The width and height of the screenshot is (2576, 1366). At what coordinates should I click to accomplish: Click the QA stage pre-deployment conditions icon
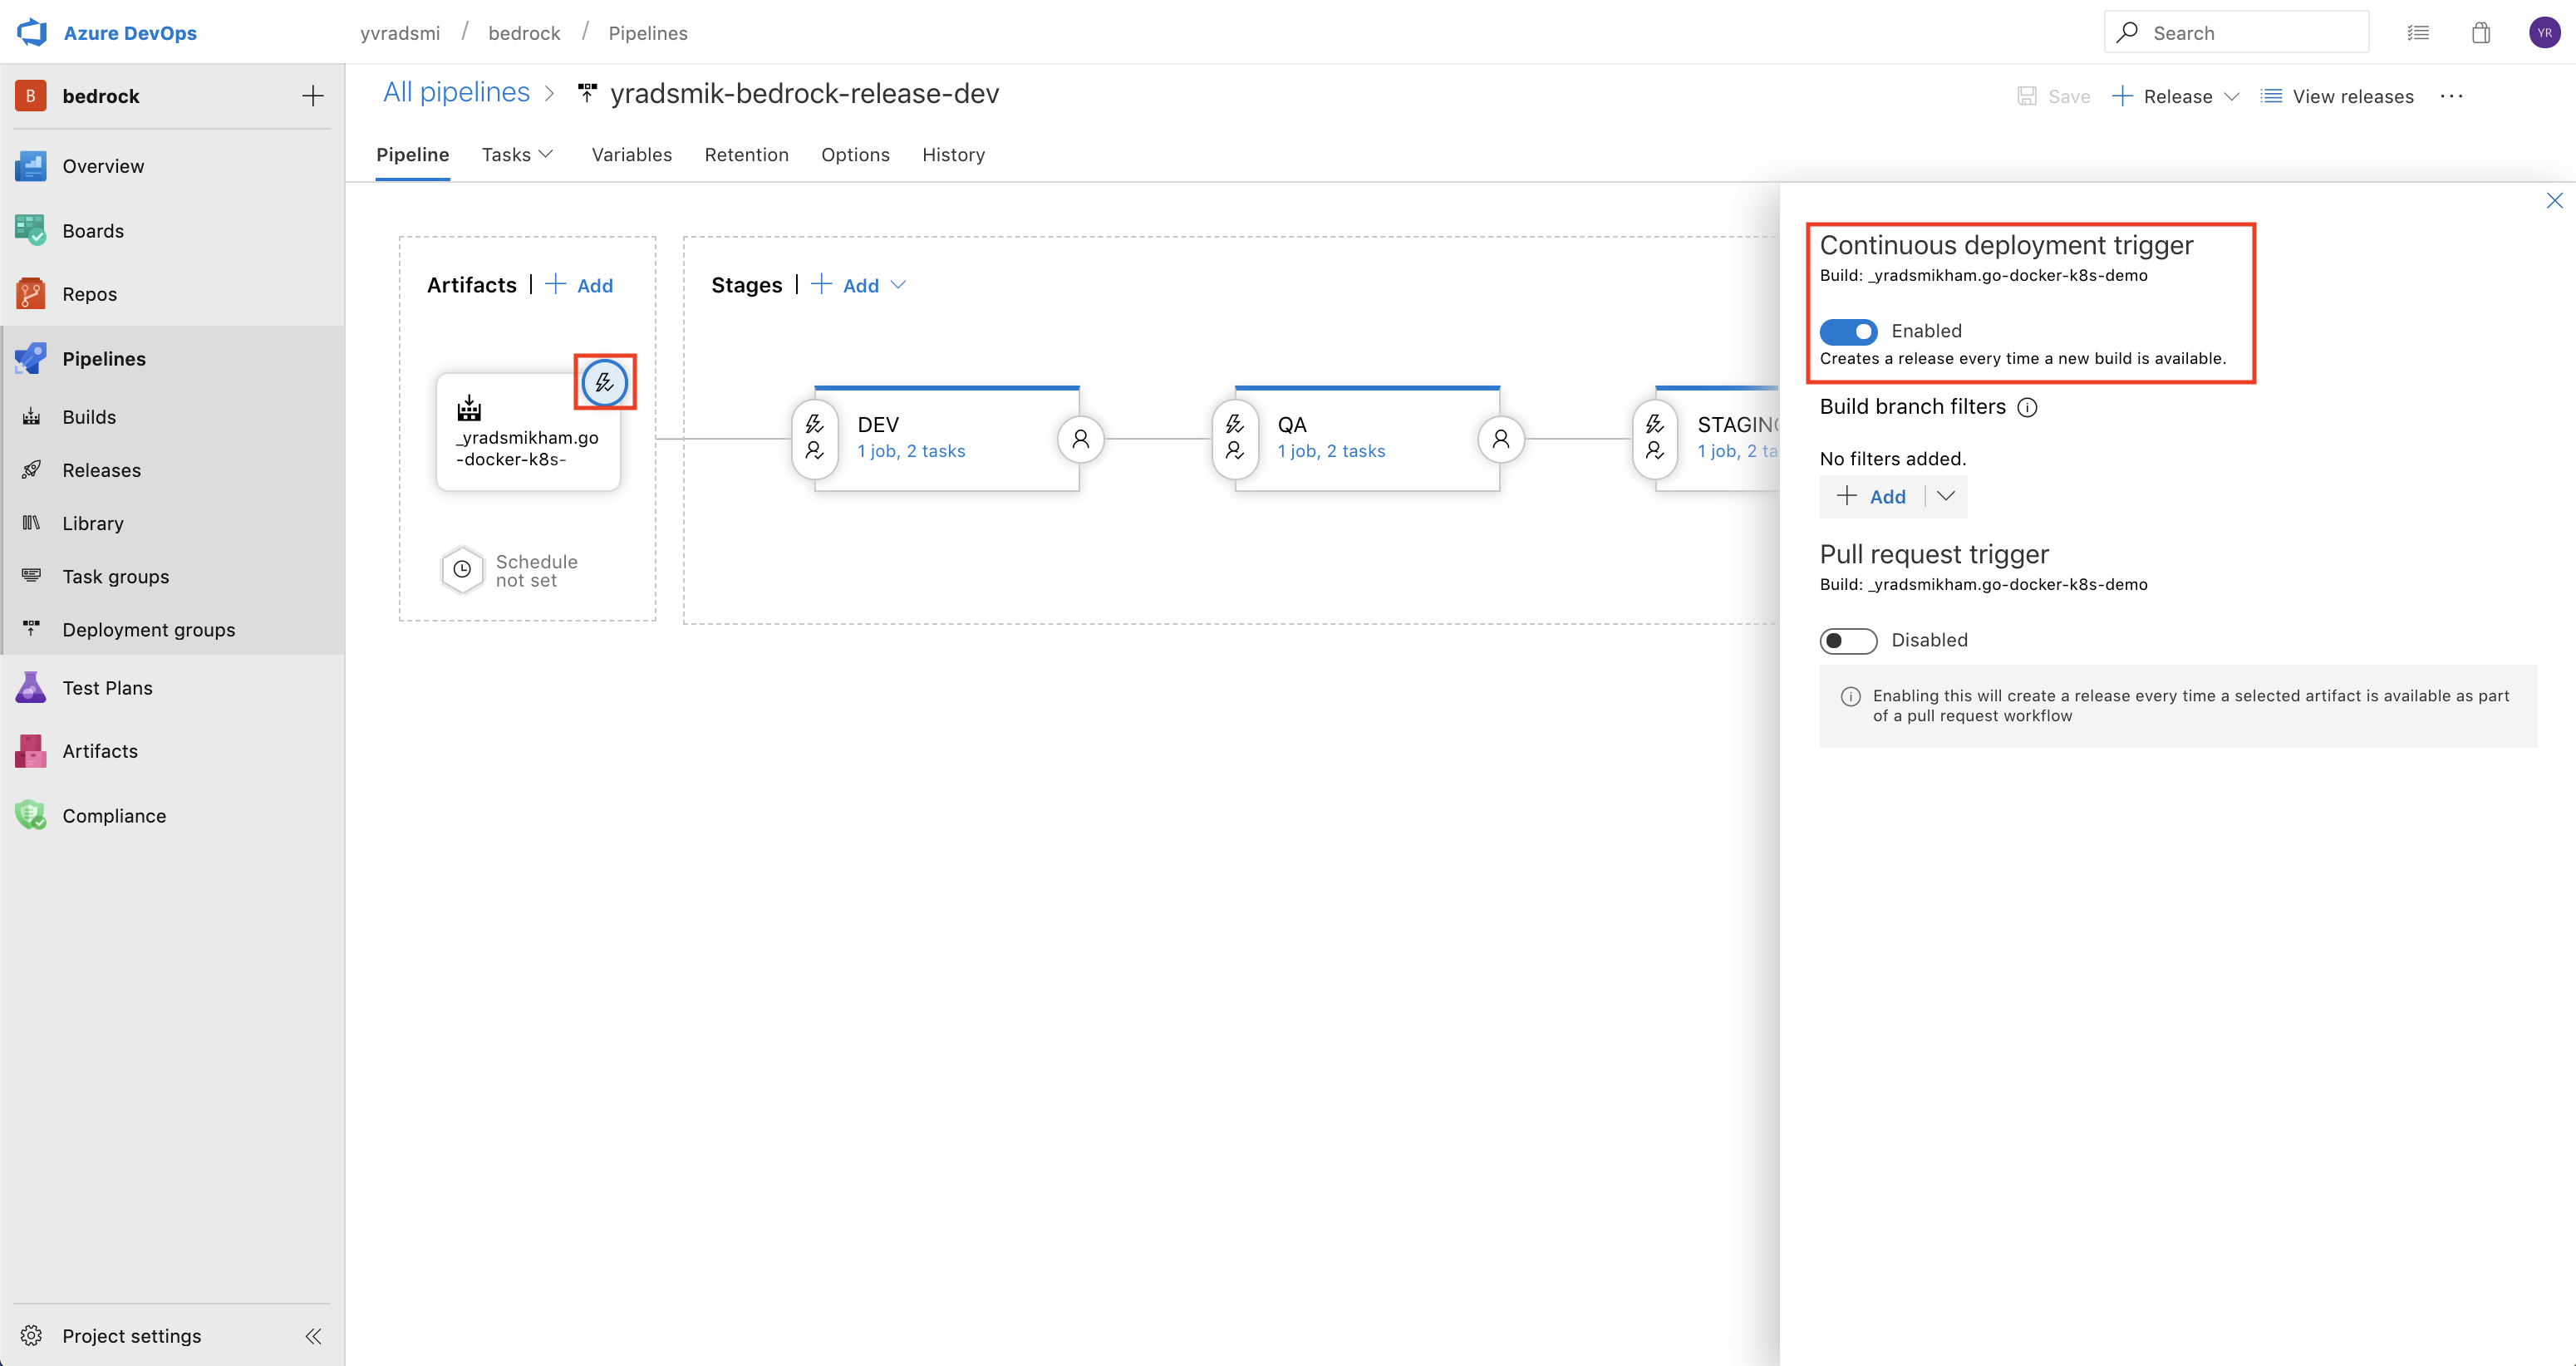pyautogui.click(x=1233, y=436)
